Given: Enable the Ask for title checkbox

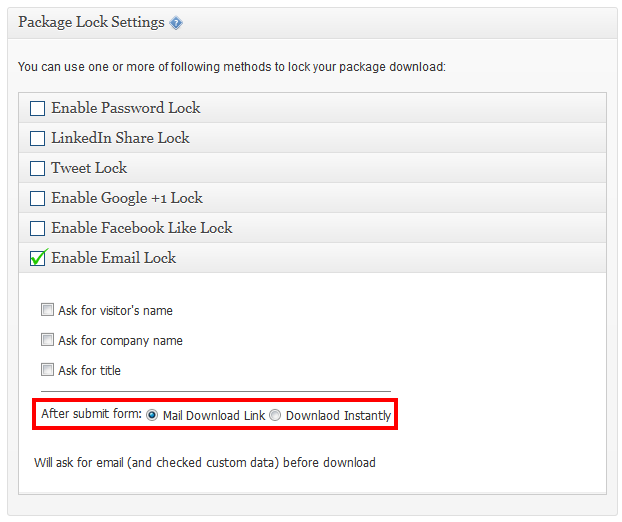Looking at the screenshot, I should pos(47,370).
